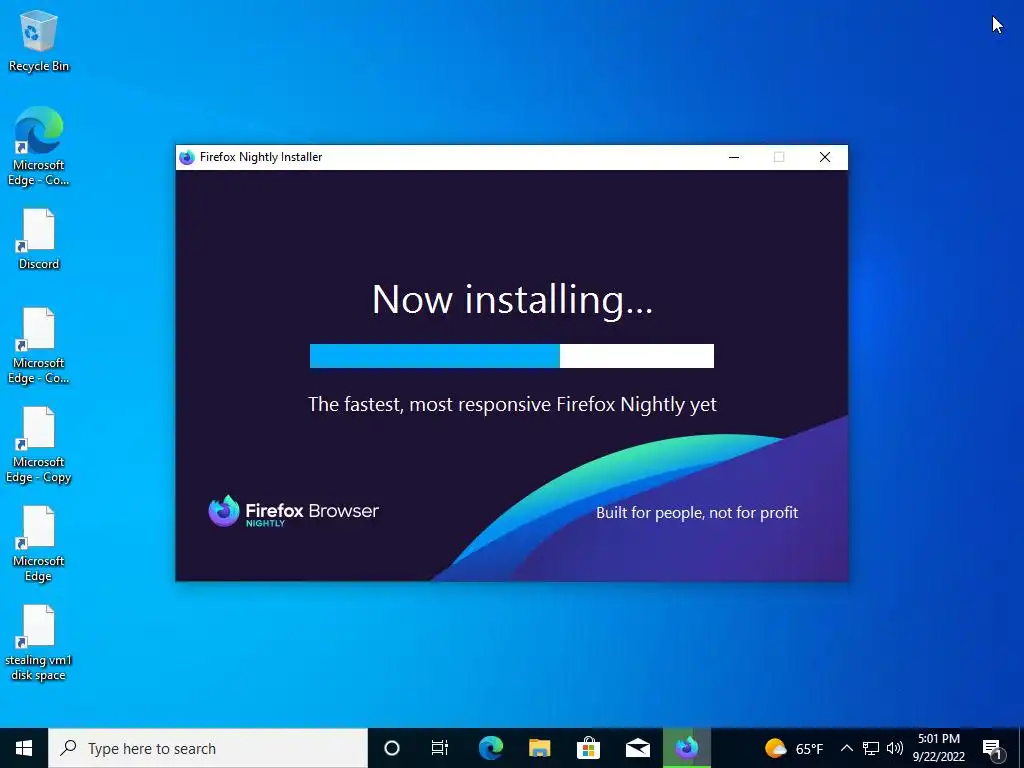The width and height of the screenshot is (1024, 768).
Task: Minimize the Firefox Nightly Installer window
Action: click(734, 157)
